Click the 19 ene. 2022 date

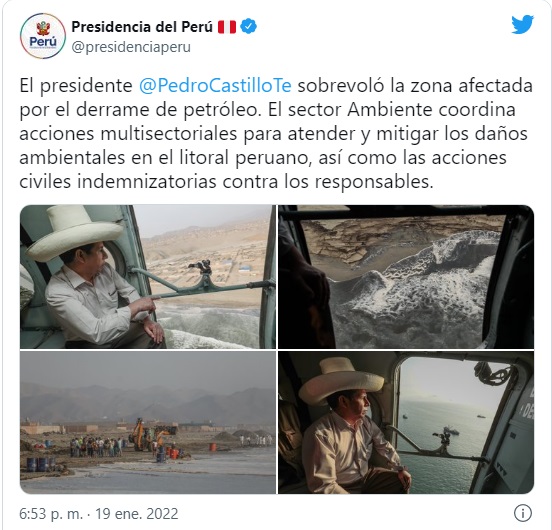click(x=137, y=514)
